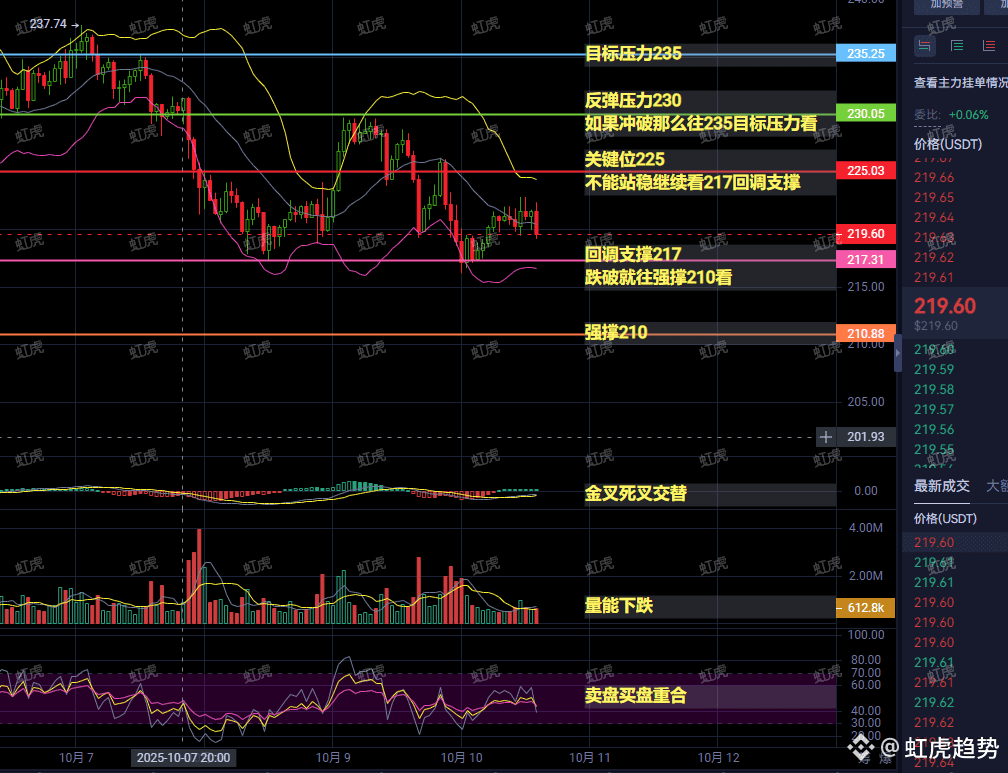The image size is (1008, 773).
Task: Select the red 225.03 price level tag
Action: (x=865, y=171)
